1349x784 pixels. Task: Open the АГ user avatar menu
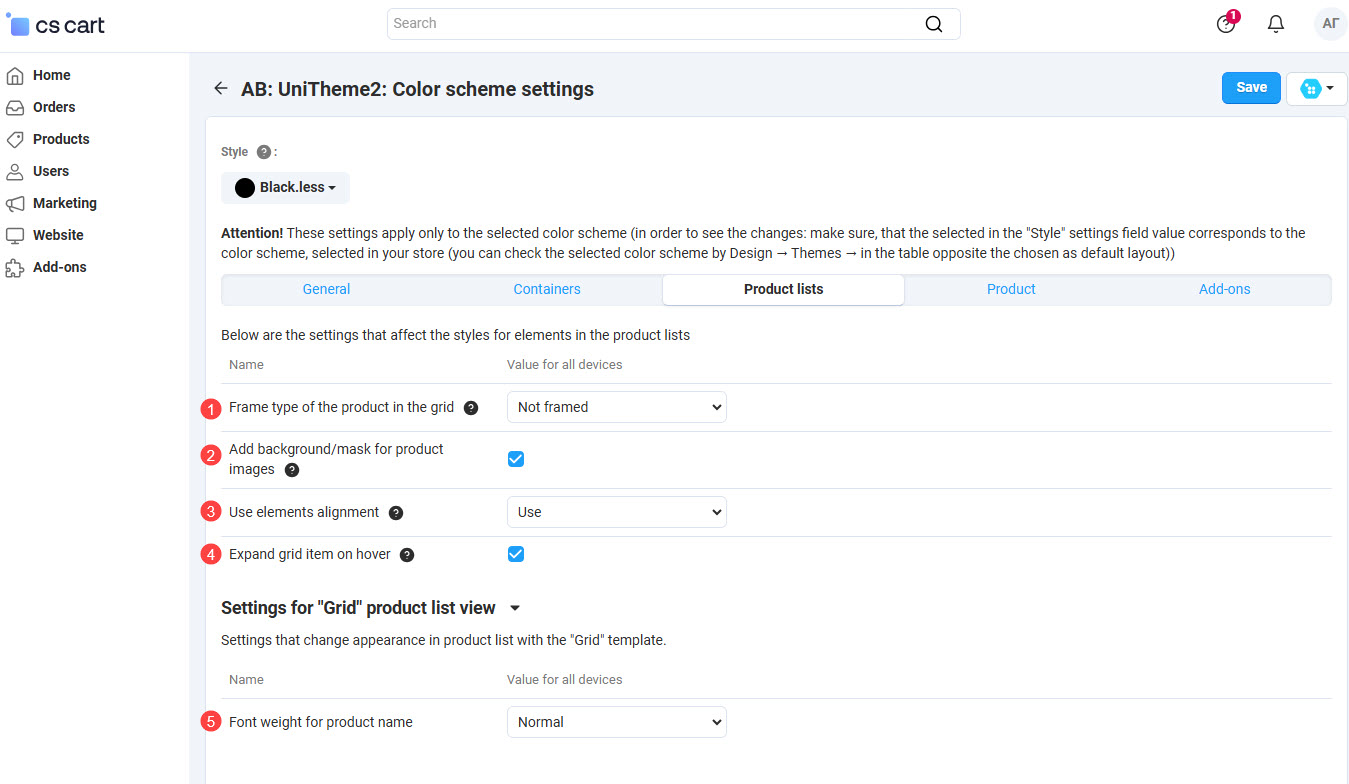click(1331, 24)
